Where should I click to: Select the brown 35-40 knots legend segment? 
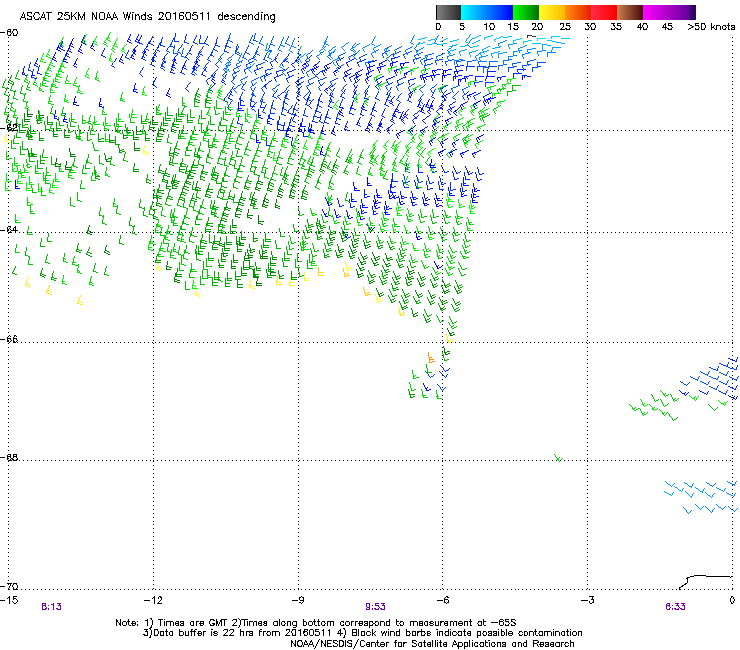[x=630, y=12]
